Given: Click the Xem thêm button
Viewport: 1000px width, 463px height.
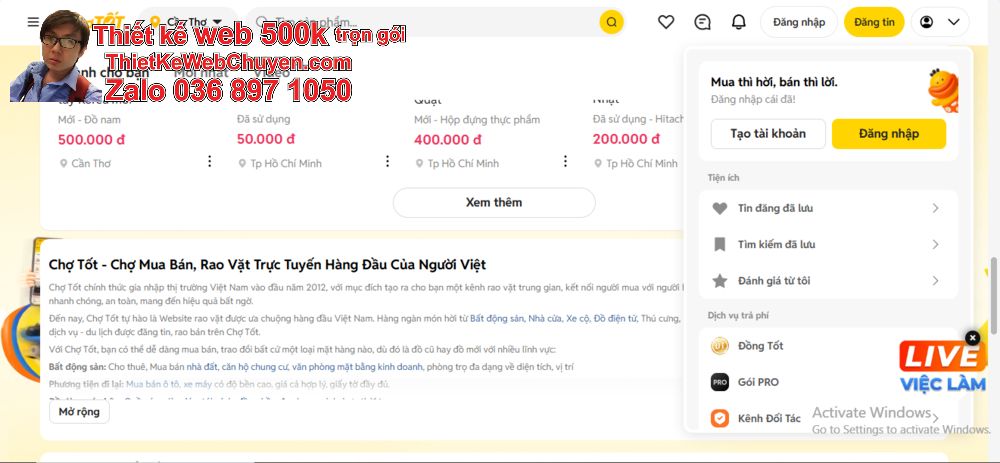Looking at the screenshot, I should [494, 202].
